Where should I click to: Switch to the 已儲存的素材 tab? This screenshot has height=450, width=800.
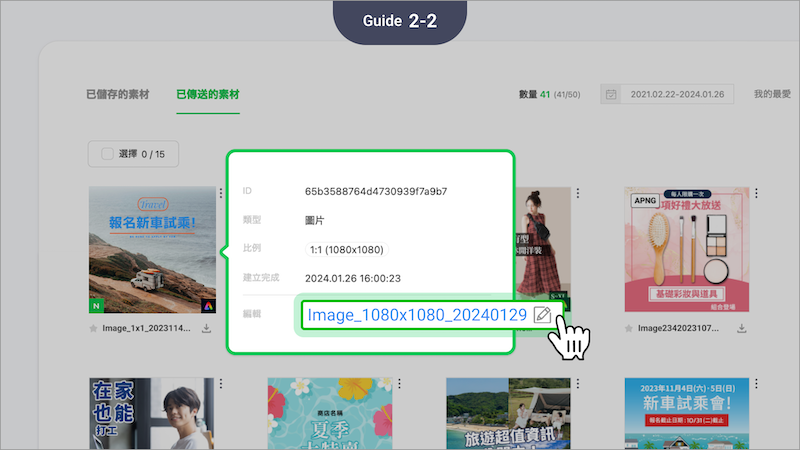117,95
